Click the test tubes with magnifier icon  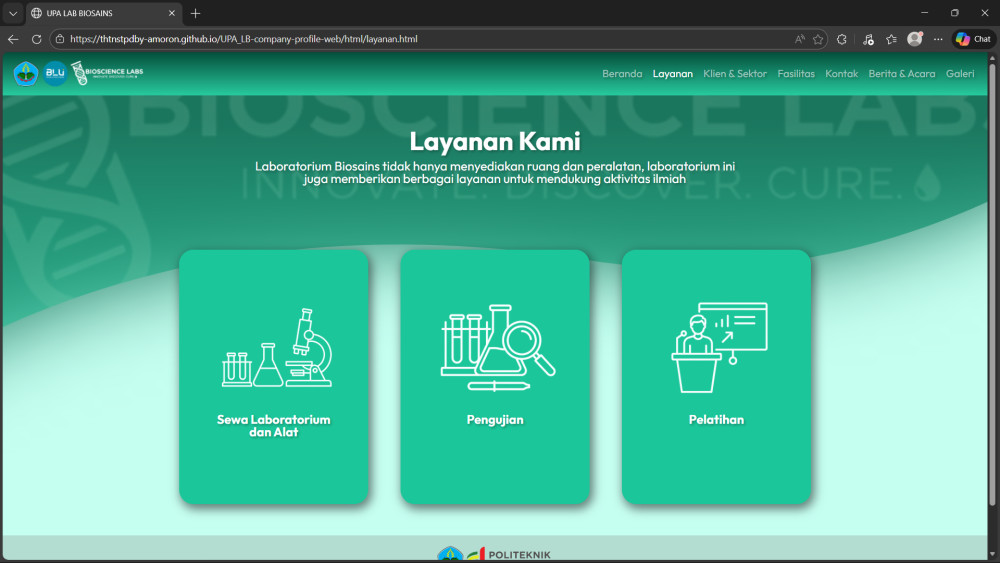pos(497,348)
